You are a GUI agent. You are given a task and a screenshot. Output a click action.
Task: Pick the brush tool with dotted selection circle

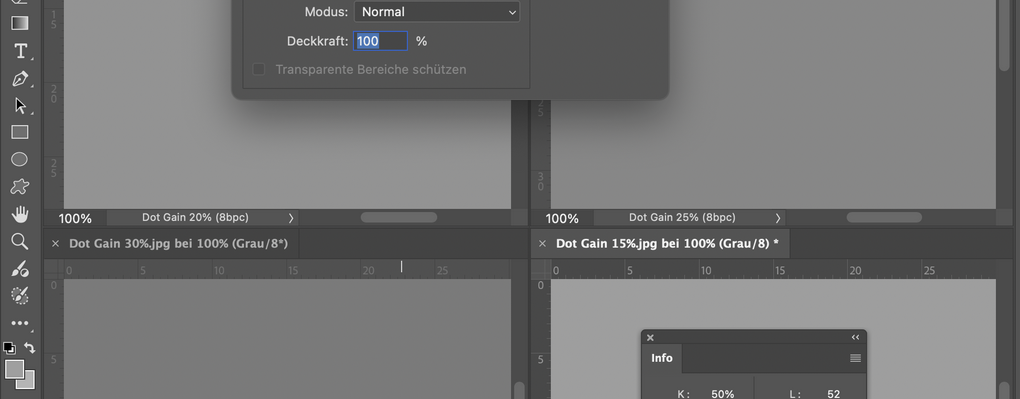pyautogui.click(x=20, y=296)
